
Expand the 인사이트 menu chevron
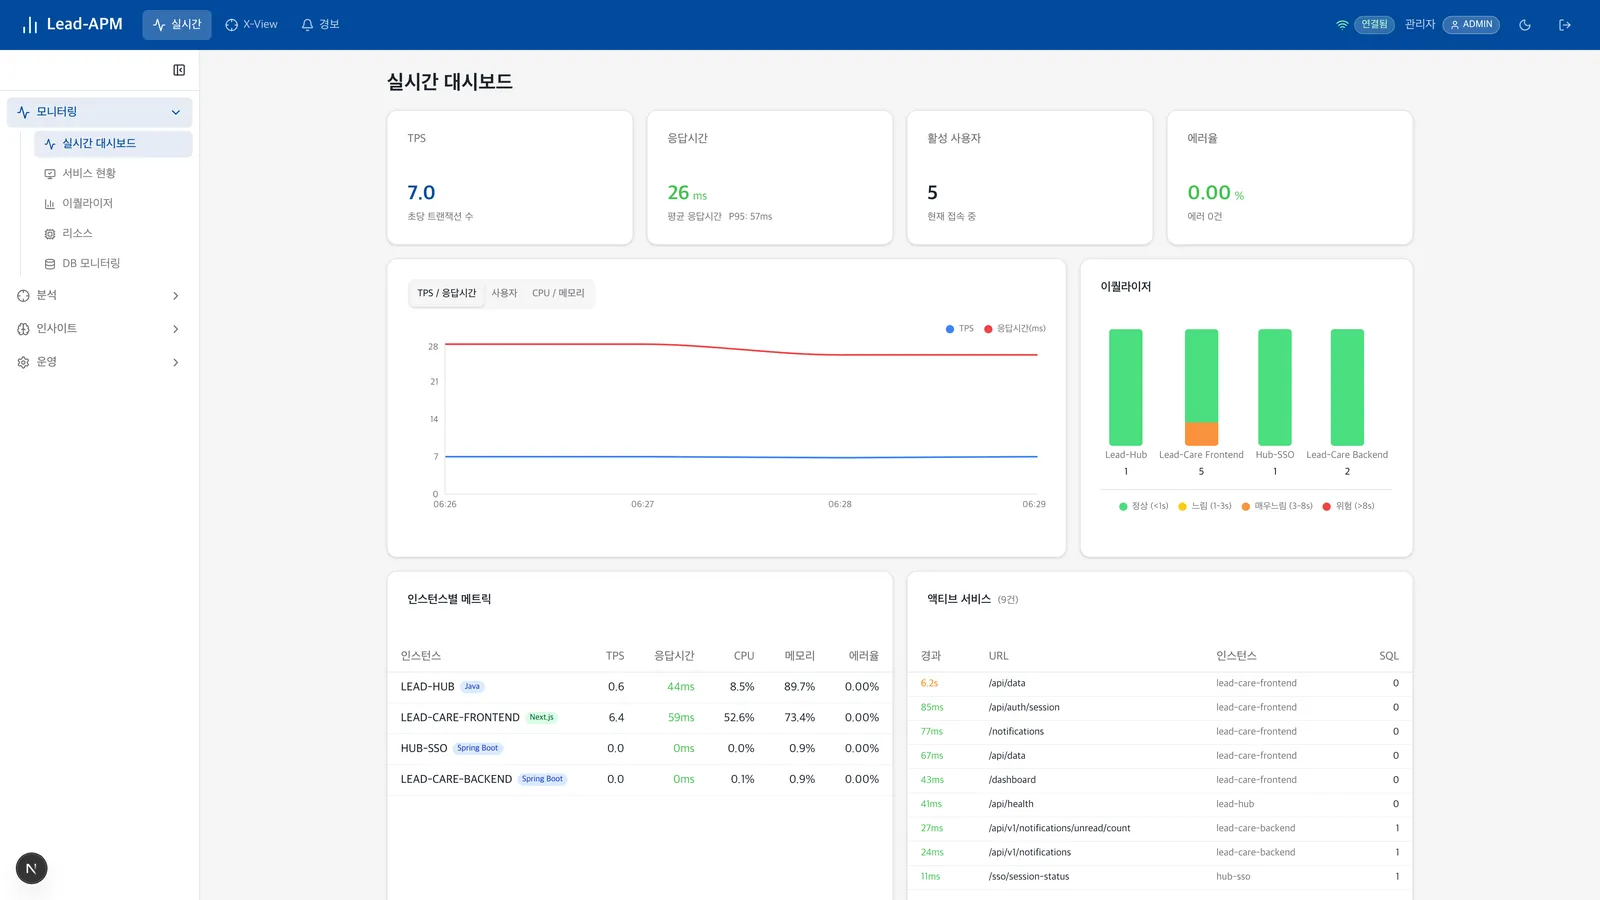point(176,329)
